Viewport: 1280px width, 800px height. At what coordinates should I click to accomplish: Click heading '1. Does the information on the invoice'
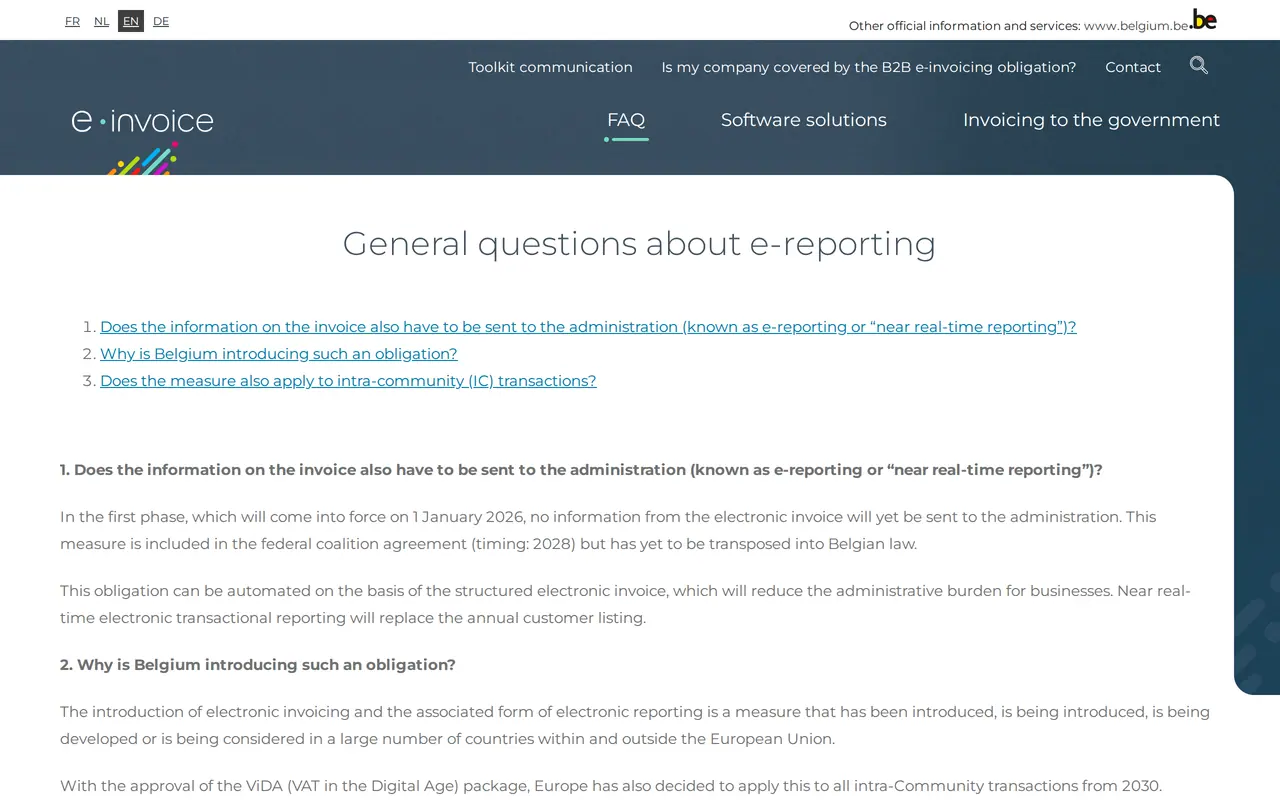pyautogui.click(x=581, y=470)
